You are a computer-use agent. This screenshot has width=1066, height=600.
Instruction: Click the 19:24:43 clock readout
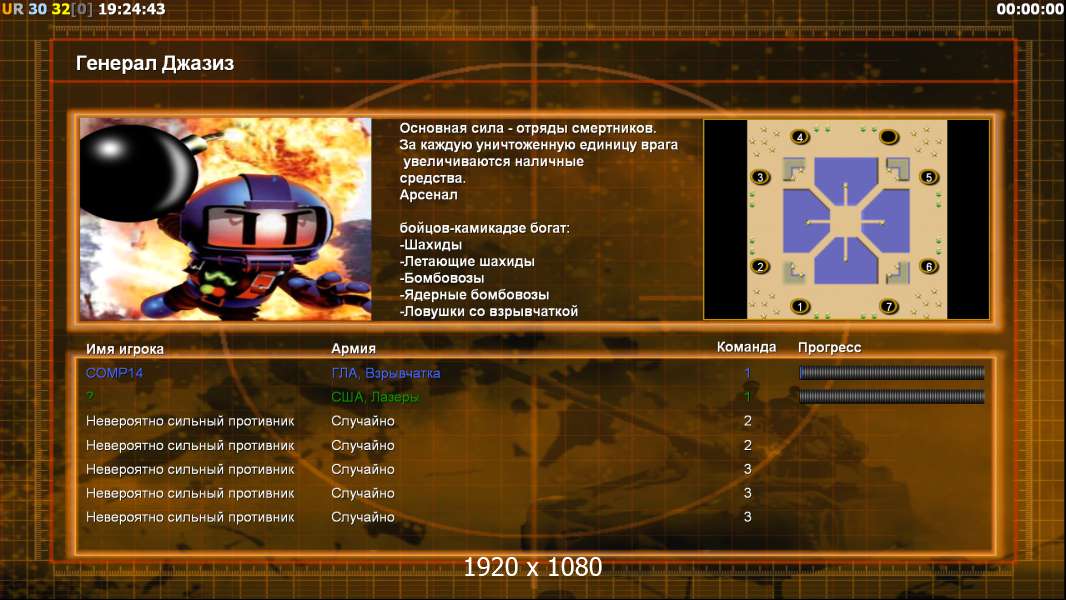point(132,9)
